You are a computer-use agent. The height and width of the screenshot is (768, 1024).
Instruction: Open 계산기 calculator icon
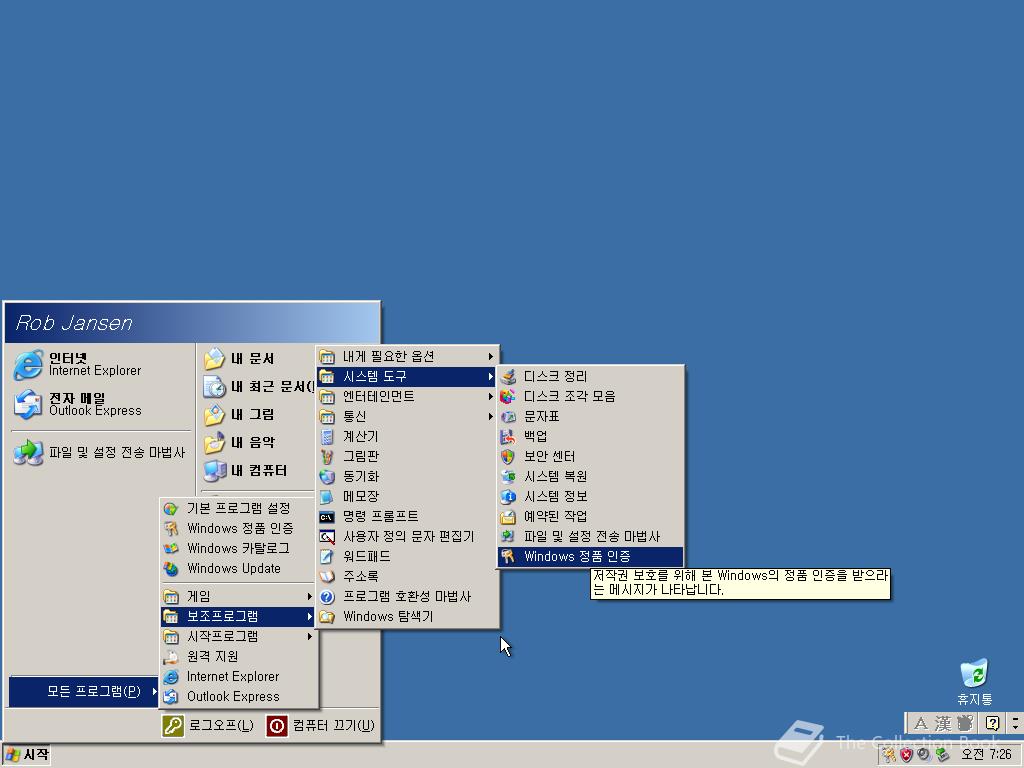coord(327,436)
